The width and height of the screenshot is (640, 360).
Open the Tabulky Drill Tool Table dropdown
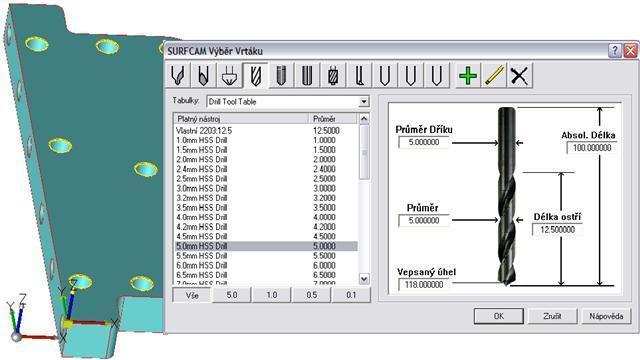point(363,102)
